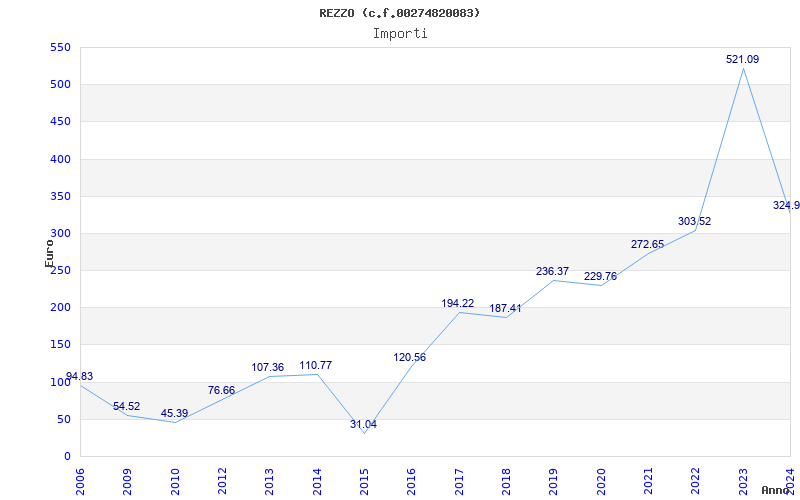The width and height of the screenshot is (800, 500).
Task: Select data label 236.37
Action: pos(552,271)
